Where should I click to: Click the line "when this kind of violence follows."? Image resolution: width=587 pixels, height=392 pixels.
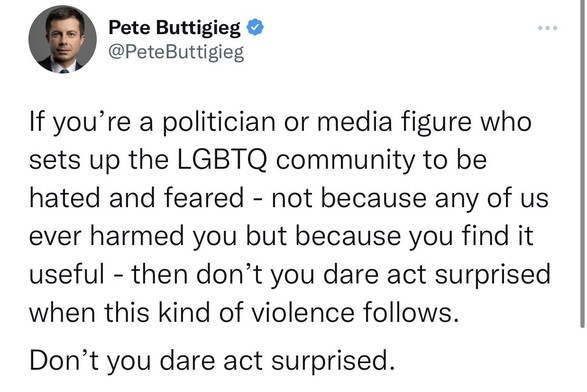click(244, 313)
